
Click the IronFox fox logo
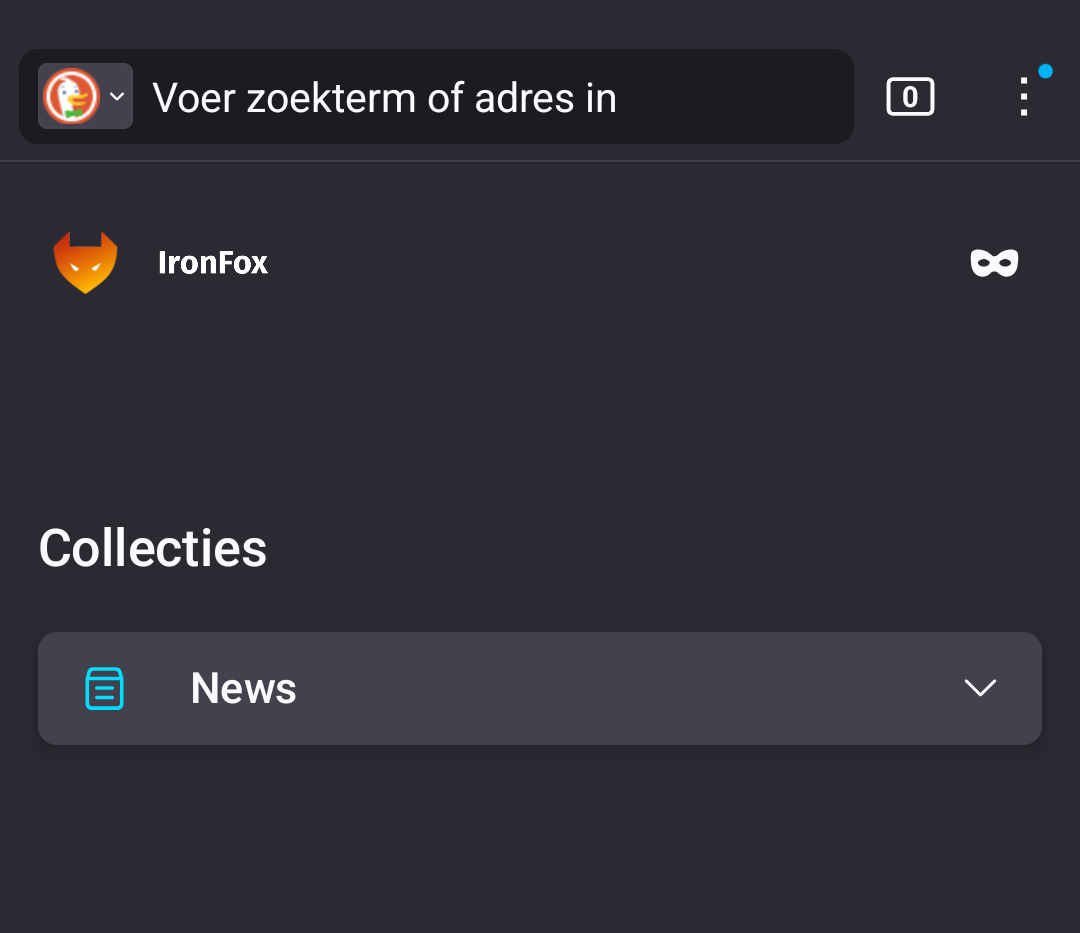pos(85,263)
